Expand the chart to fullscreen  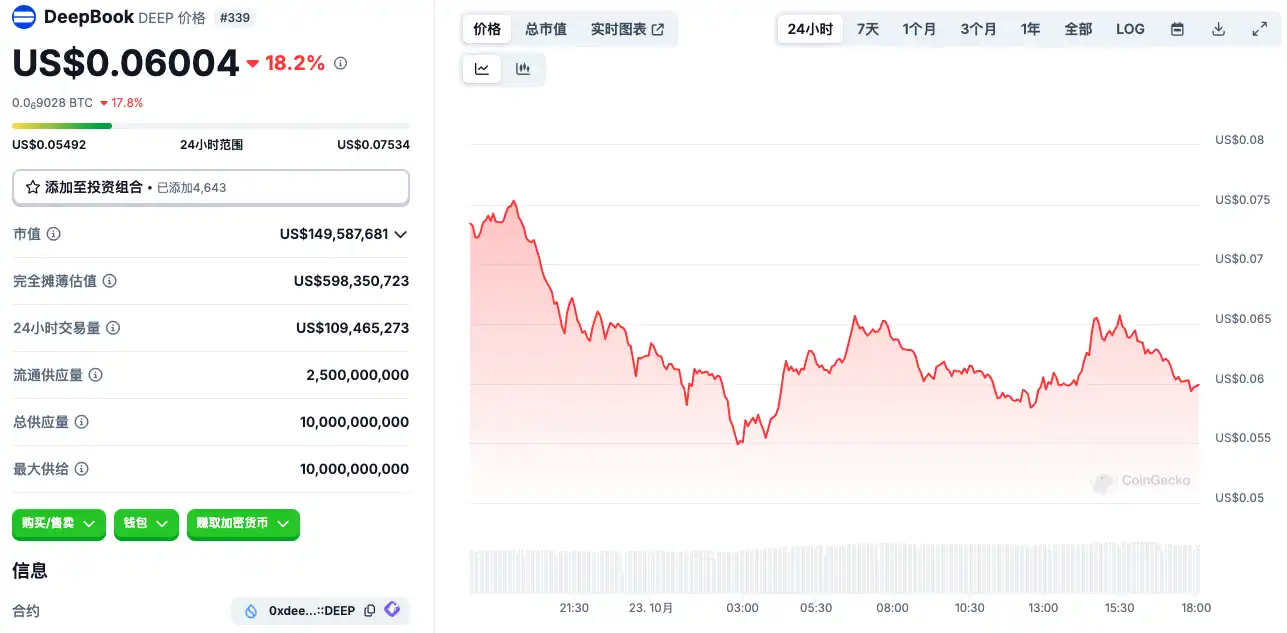pyautogui.click(x=1259, y=29)
